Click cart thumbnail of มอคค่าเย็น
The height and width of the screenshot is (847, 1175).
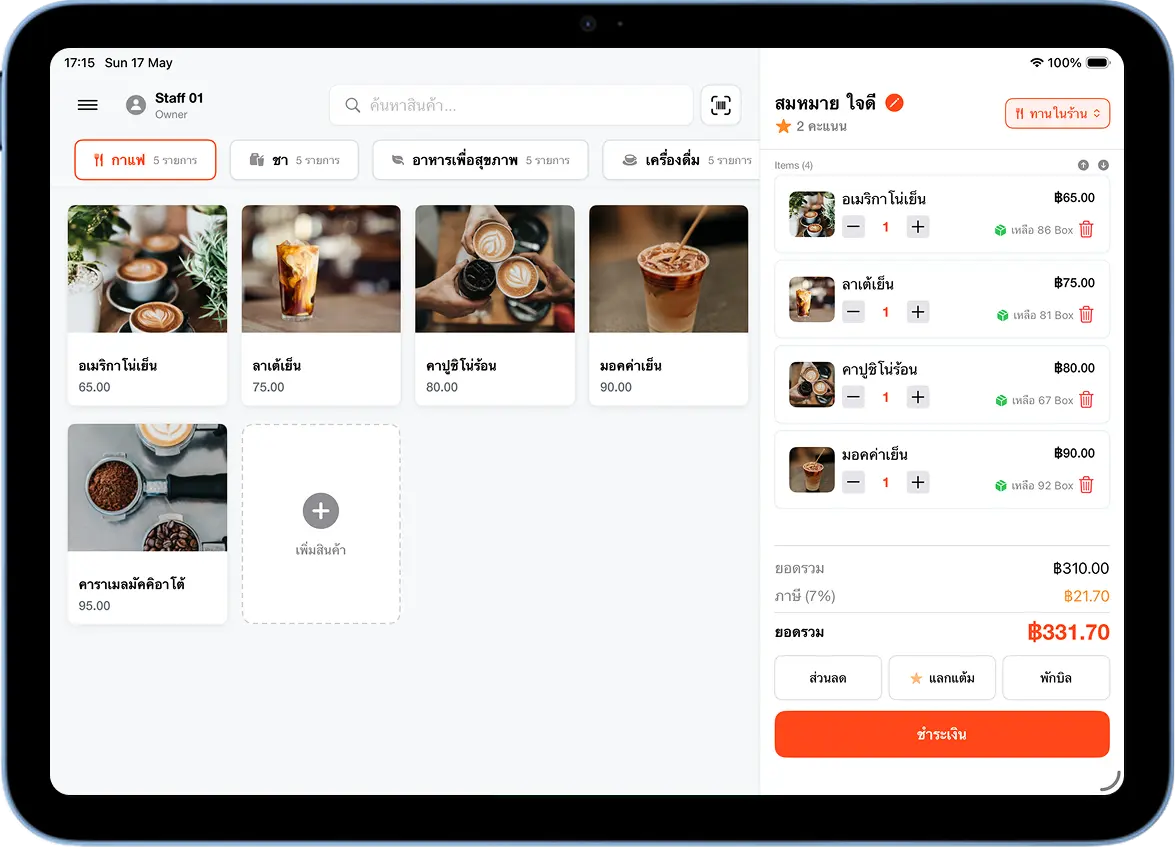coord(812,469)
